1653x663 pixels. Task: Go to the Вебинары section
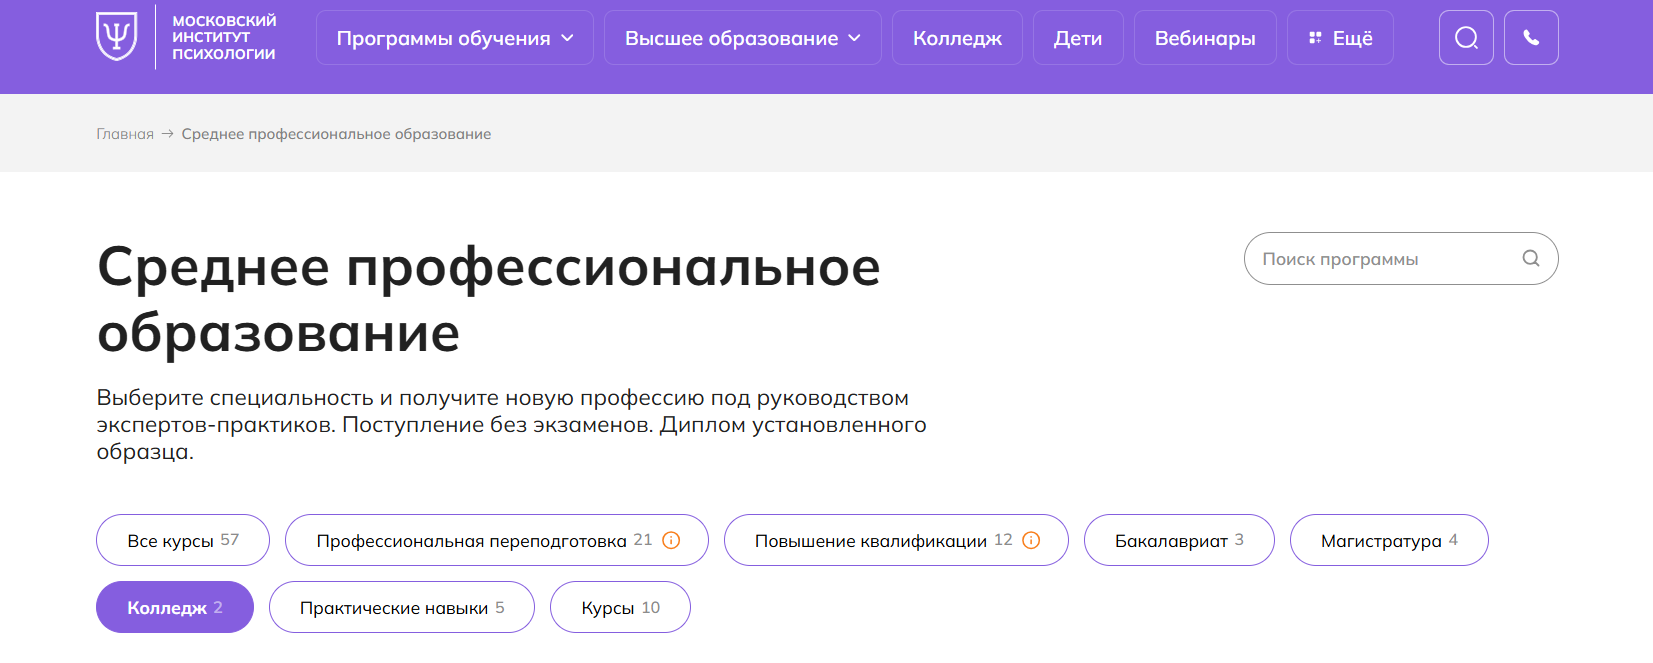pos(1205,38)
